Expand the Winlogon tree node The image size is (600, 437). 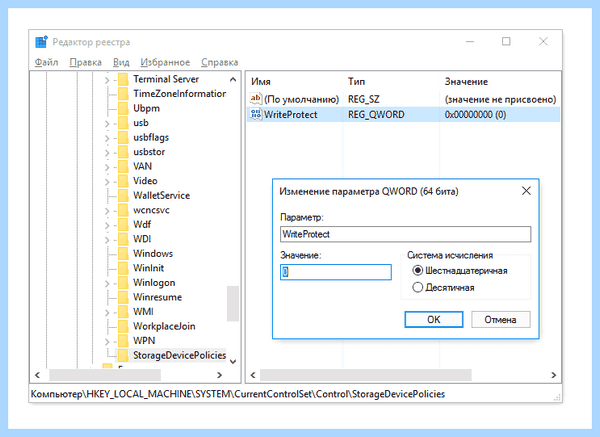(x=107, y=284)
